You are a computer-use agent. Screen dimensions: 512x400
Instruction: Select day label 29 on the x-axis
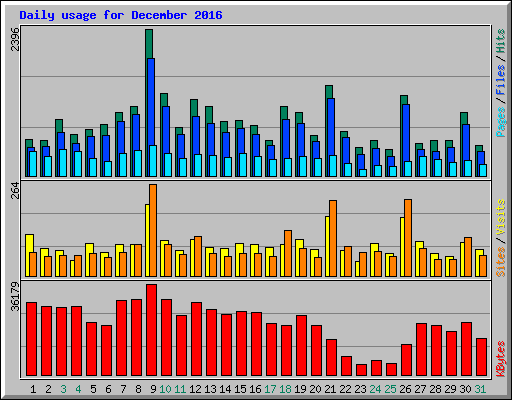pos(450,389)
